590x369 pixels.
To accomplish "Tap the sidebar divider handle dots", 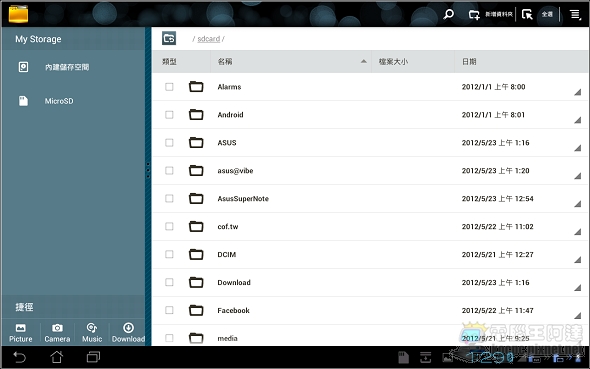I will click(148, 170).
